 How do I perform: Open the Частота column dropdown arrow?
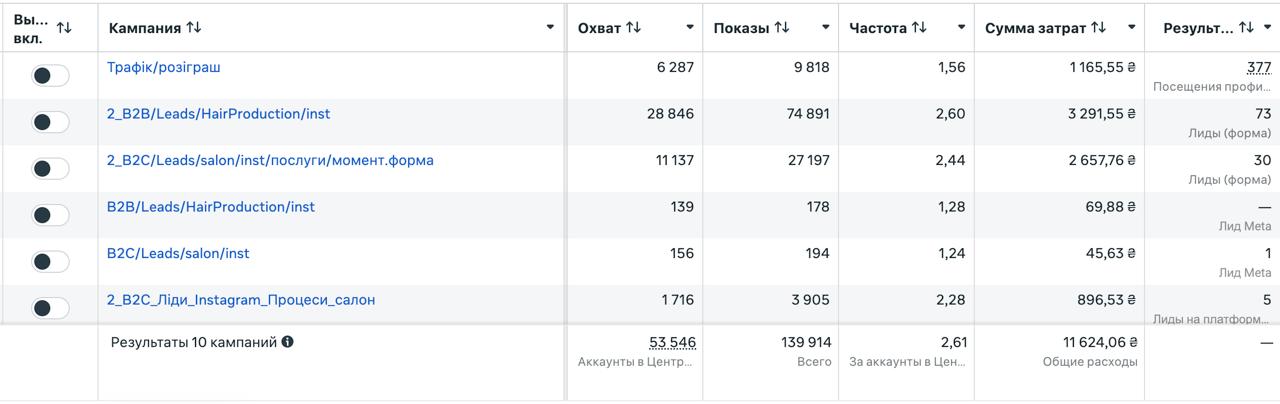pos(961,28)
